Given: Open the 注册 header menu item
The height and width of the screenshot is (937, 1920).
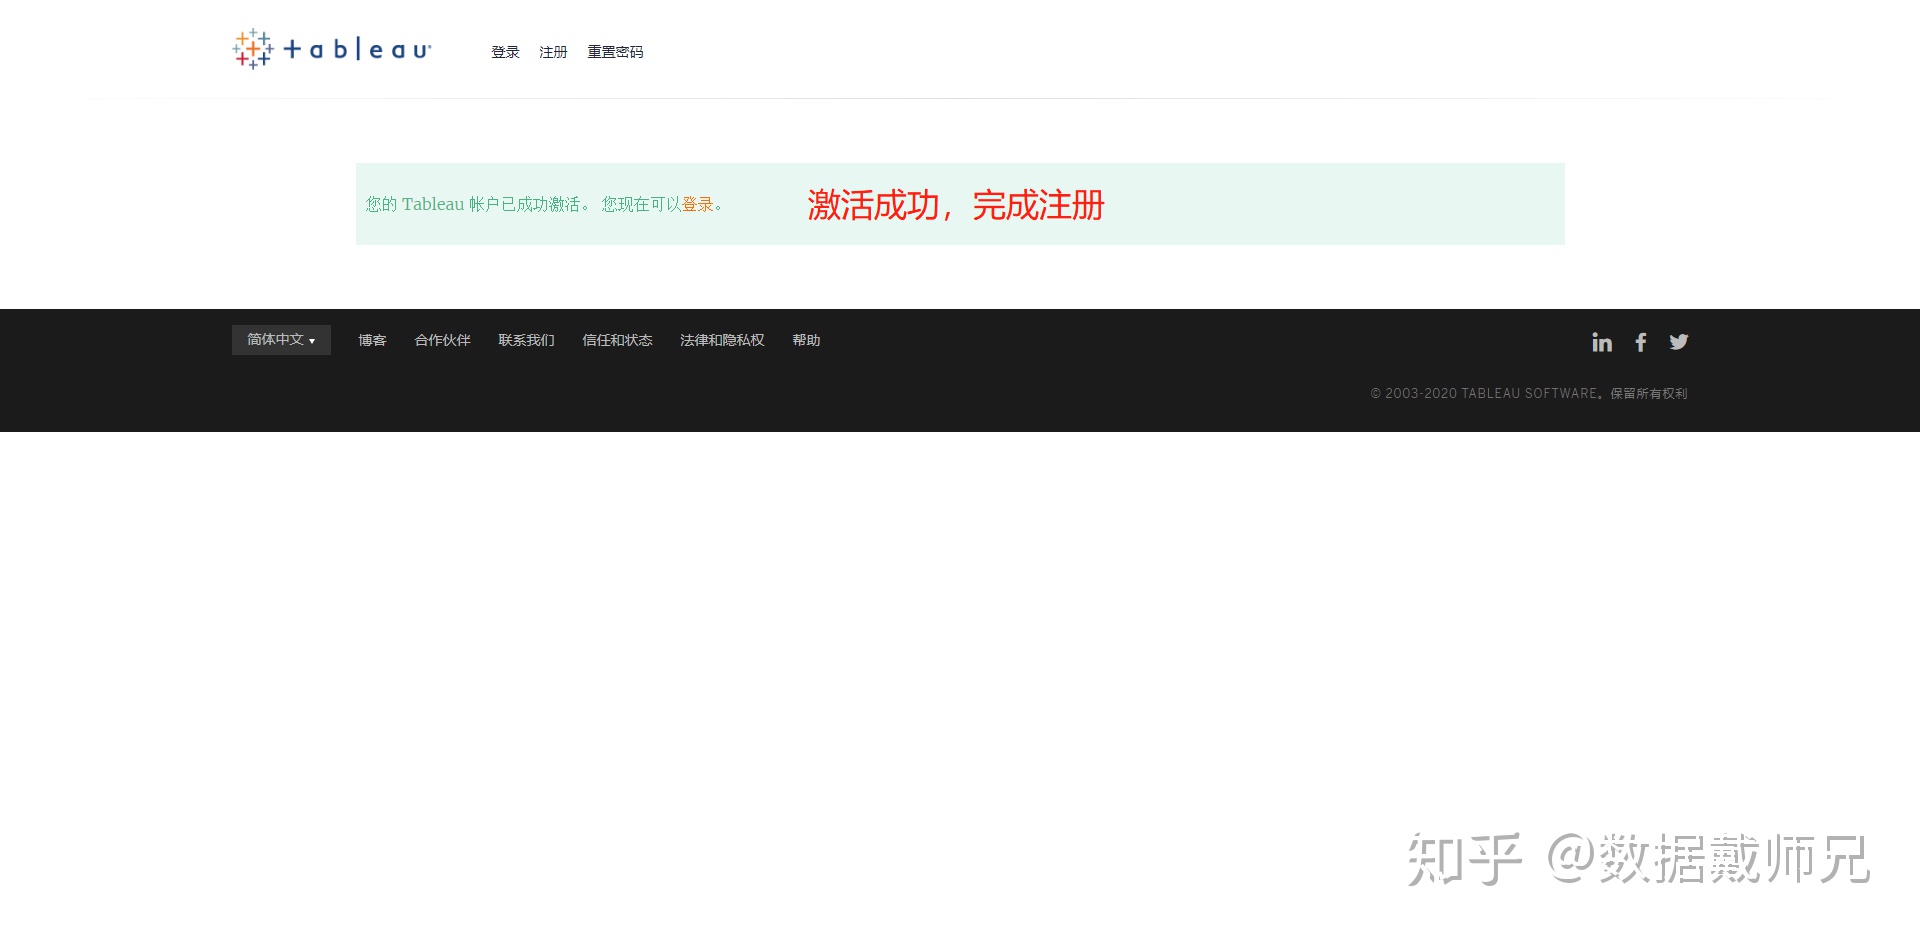Looking at the screenshot, I should [x=553, y=52].
